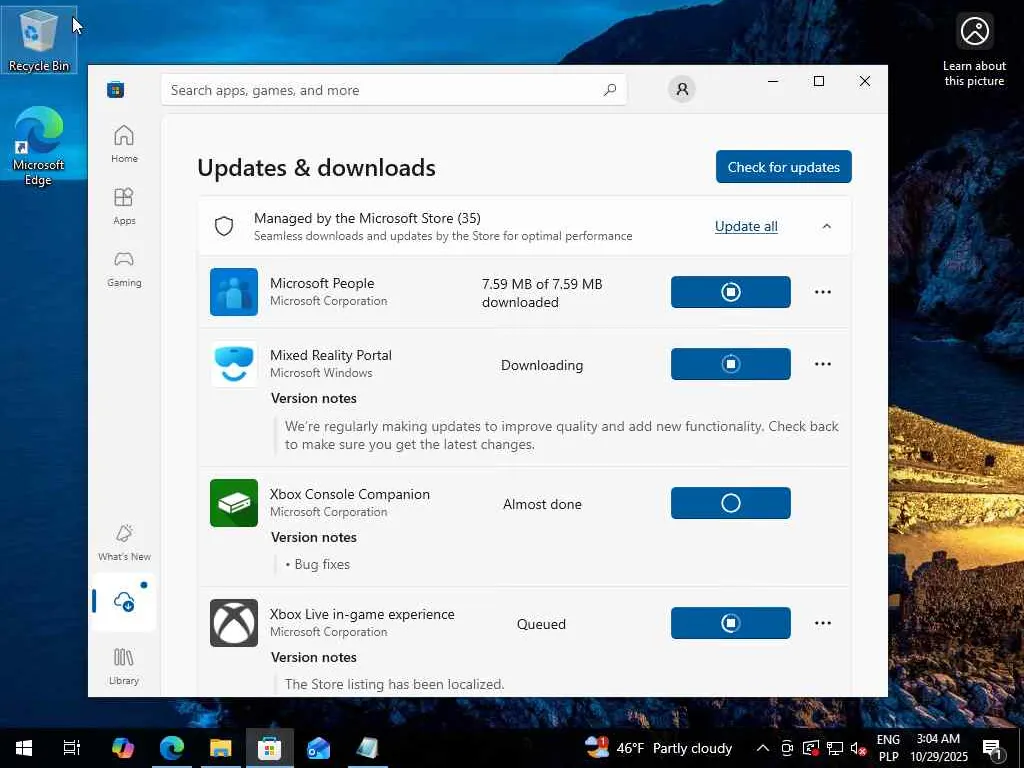The width and height of the screenshot is (1024, 768).
Task: Collapse the Managed by Microsoft Store group
Action: tap(826, 226)
